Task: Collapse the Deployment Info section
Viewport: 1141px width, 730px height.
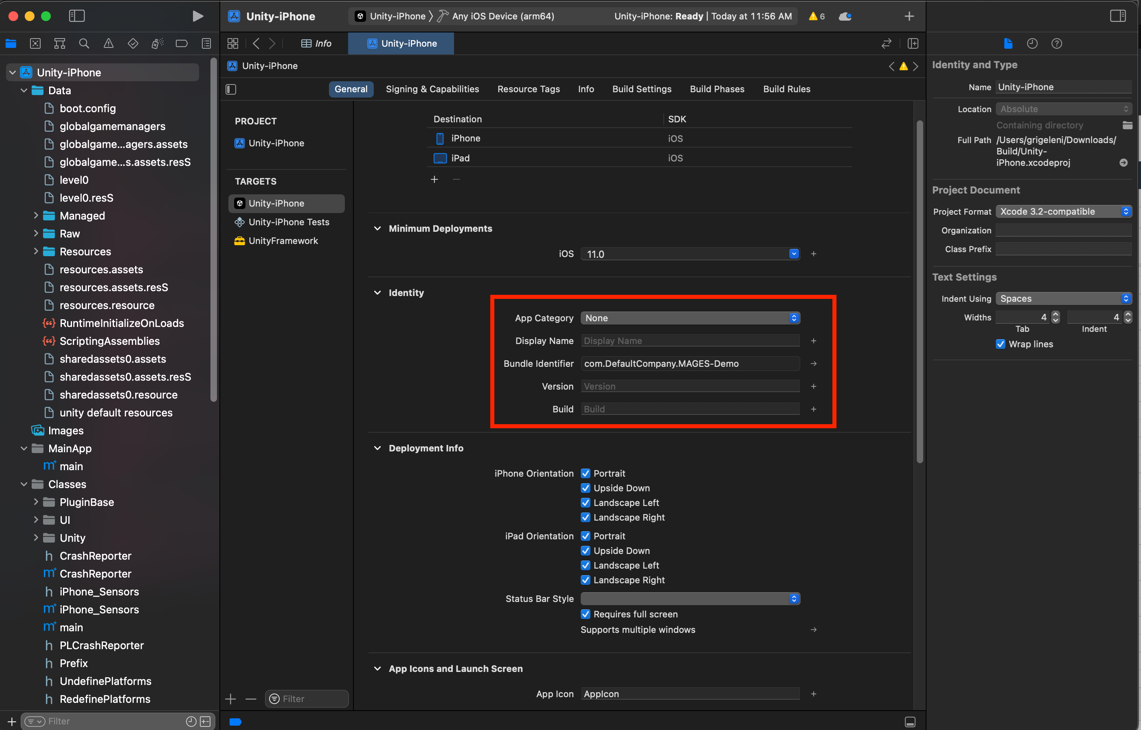Action: click(x=378, y=449)
